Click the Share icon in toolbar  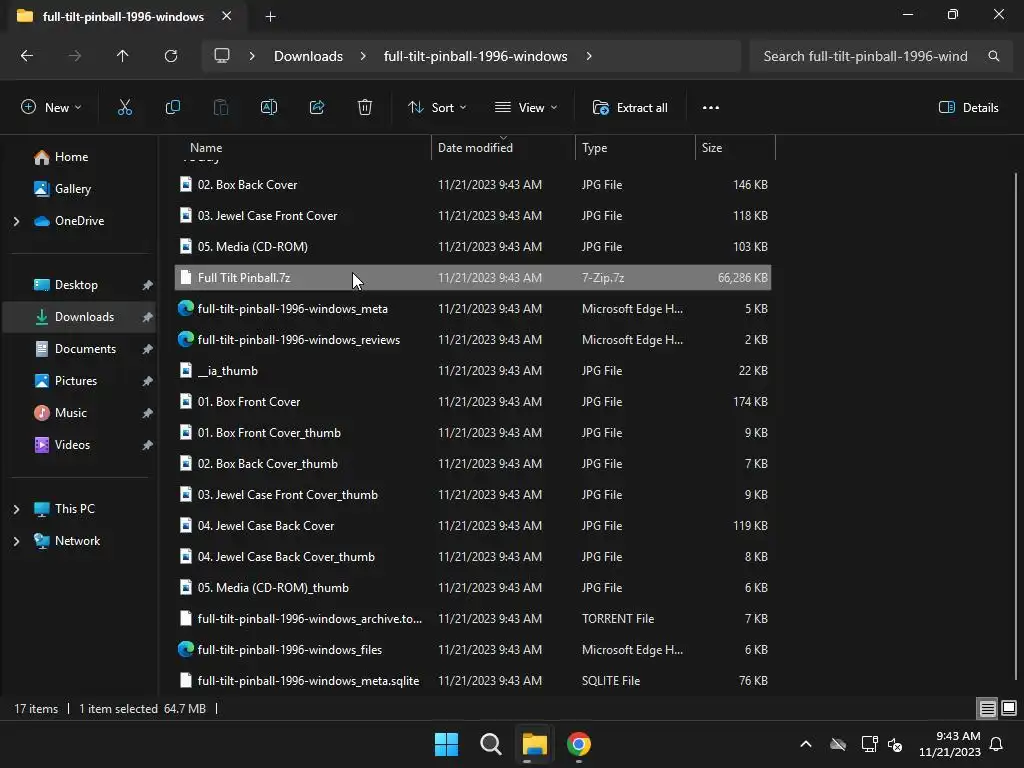click(317, 108)
